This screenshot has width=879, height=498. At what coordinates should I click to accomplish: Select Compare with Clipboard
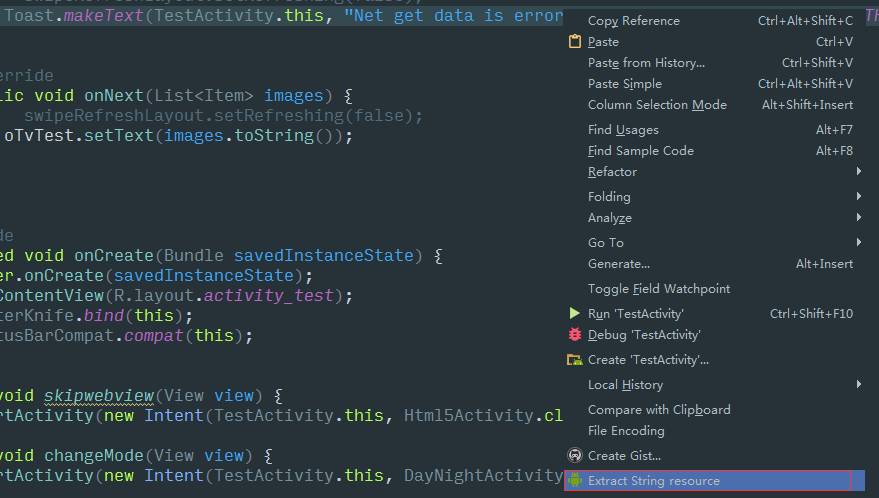click(x=714, y=409)
